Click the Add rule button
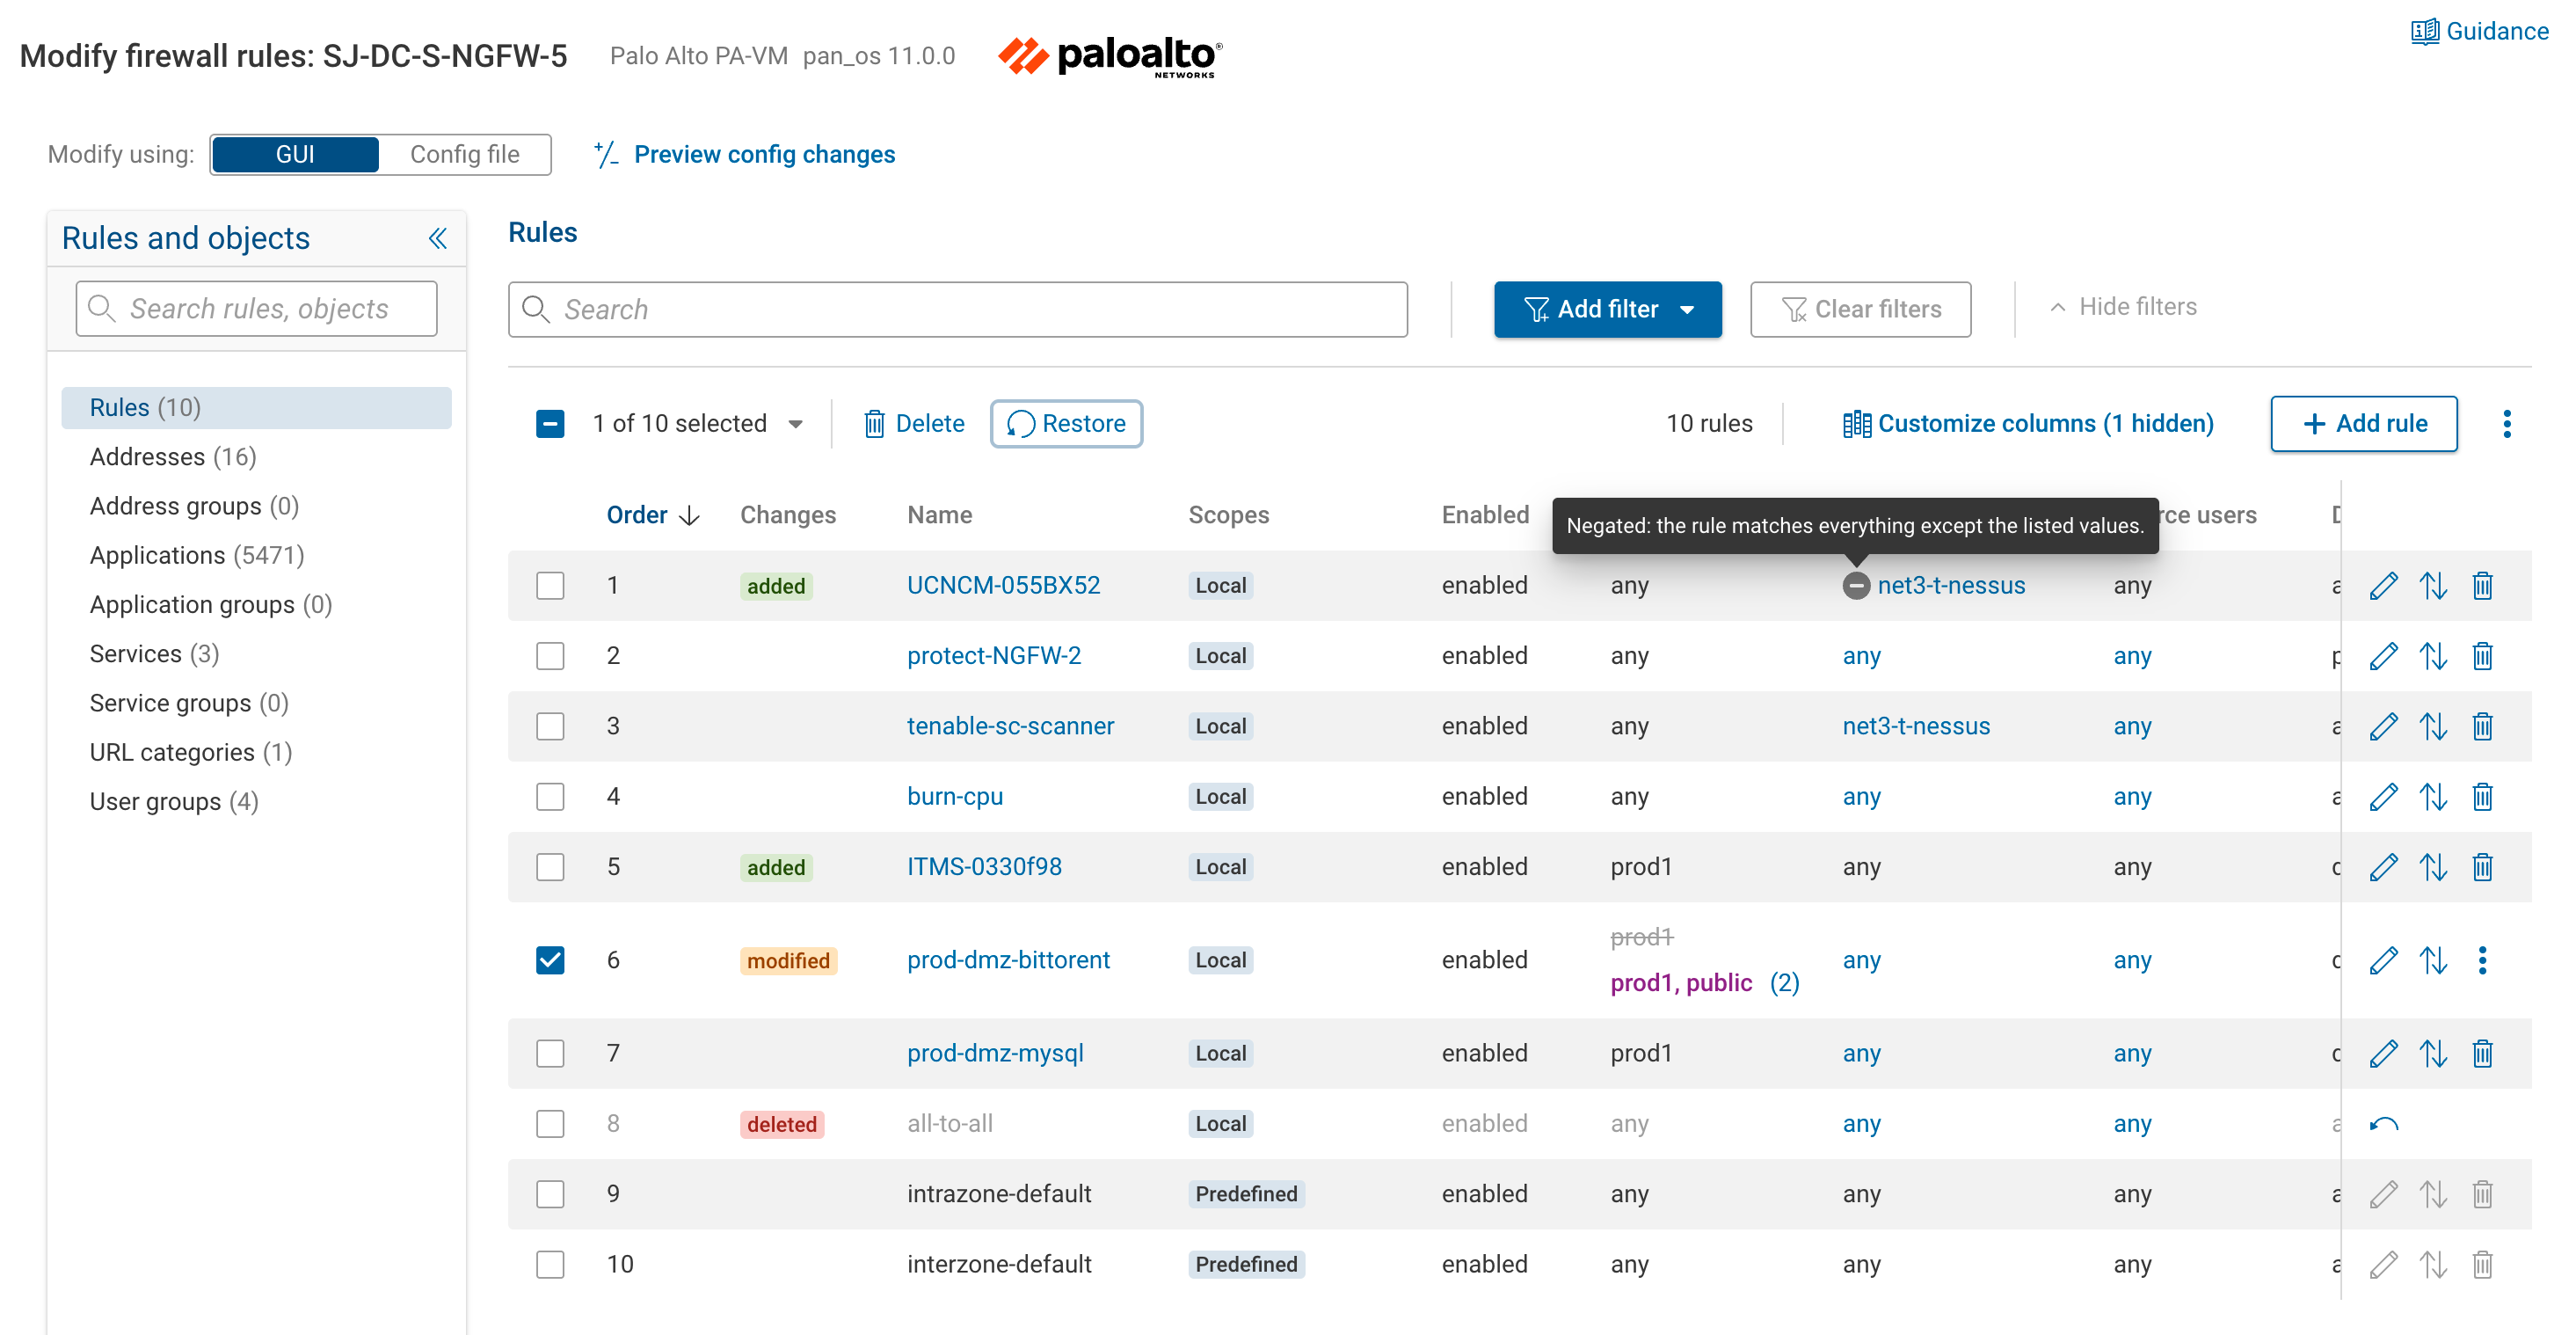 point(2364,424)
